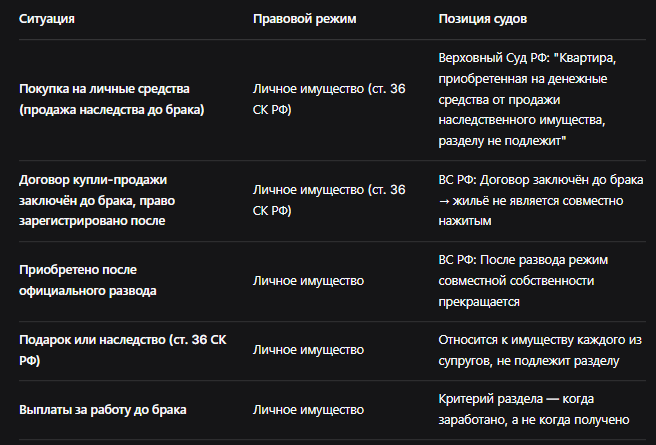Click text "ВС РФ: После развода режим"
The width and height of the screenshot is (656, 445).
tap(523, 260)
